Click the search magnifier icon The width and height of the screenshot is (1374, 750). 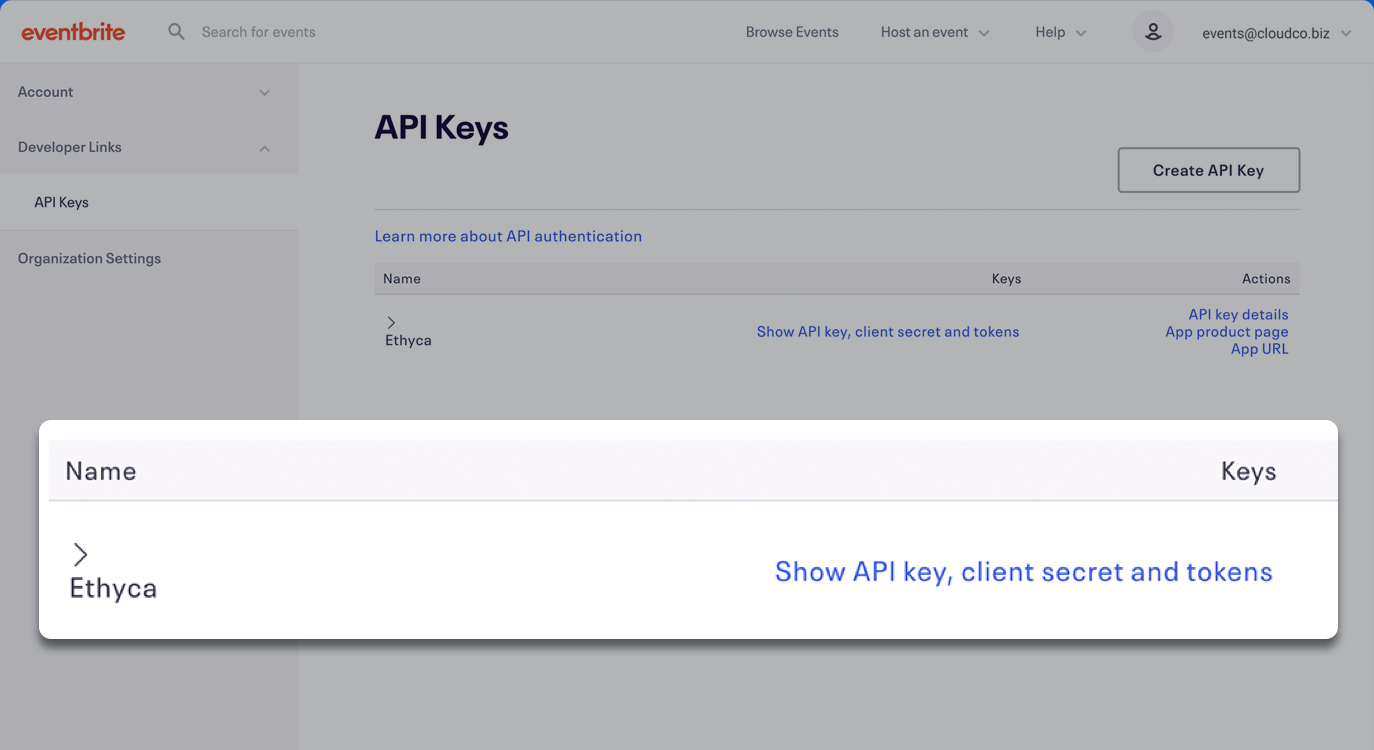click(x=177, y=32)
